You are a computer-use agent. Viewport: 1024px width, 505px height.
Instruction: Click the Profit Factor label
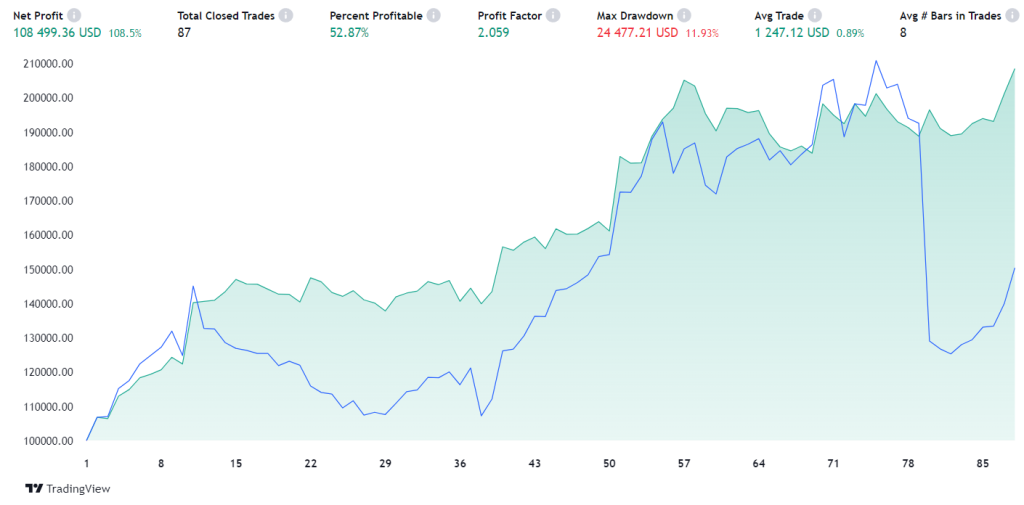click(510, 16)
